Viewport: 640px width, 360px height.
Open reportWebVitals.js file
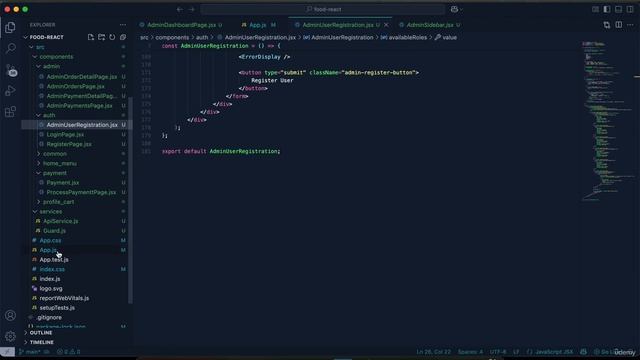coord(64,298)
